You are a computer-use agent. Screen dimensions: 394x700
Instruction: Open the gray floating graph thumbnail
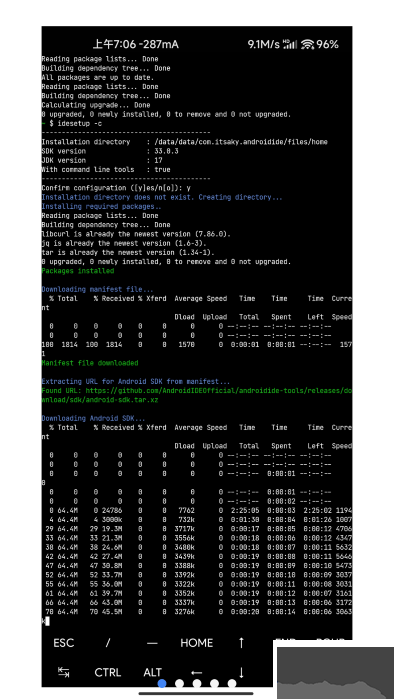click(x=336, y=673)
